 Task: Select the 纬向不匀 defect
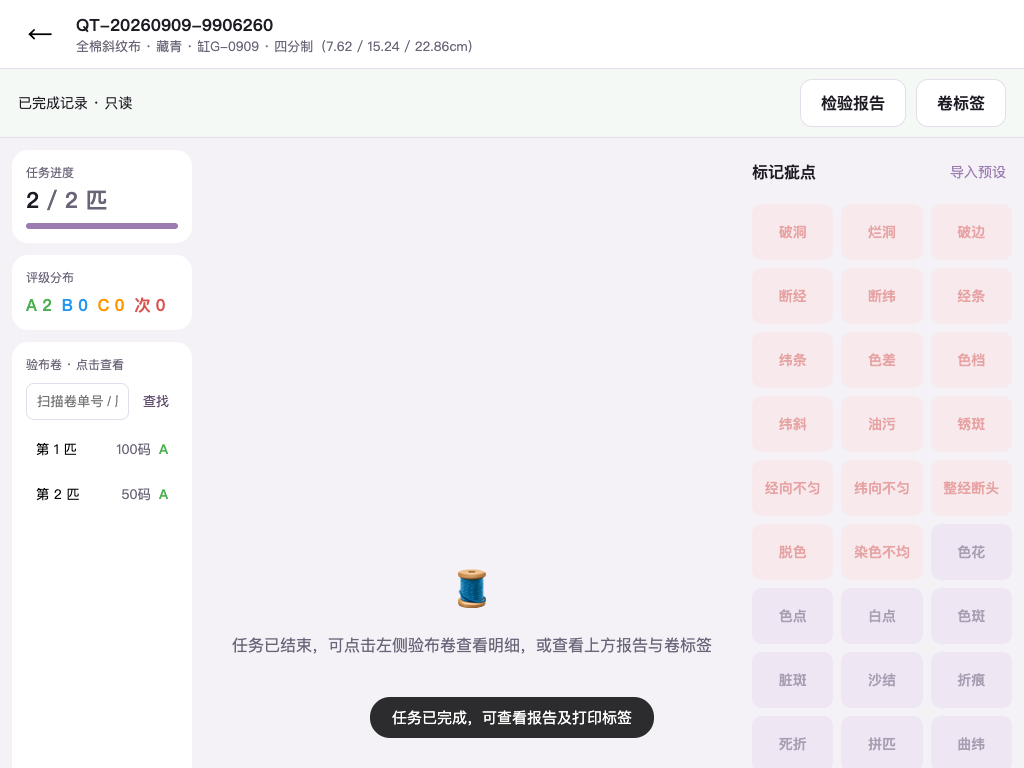coord(882,488)
